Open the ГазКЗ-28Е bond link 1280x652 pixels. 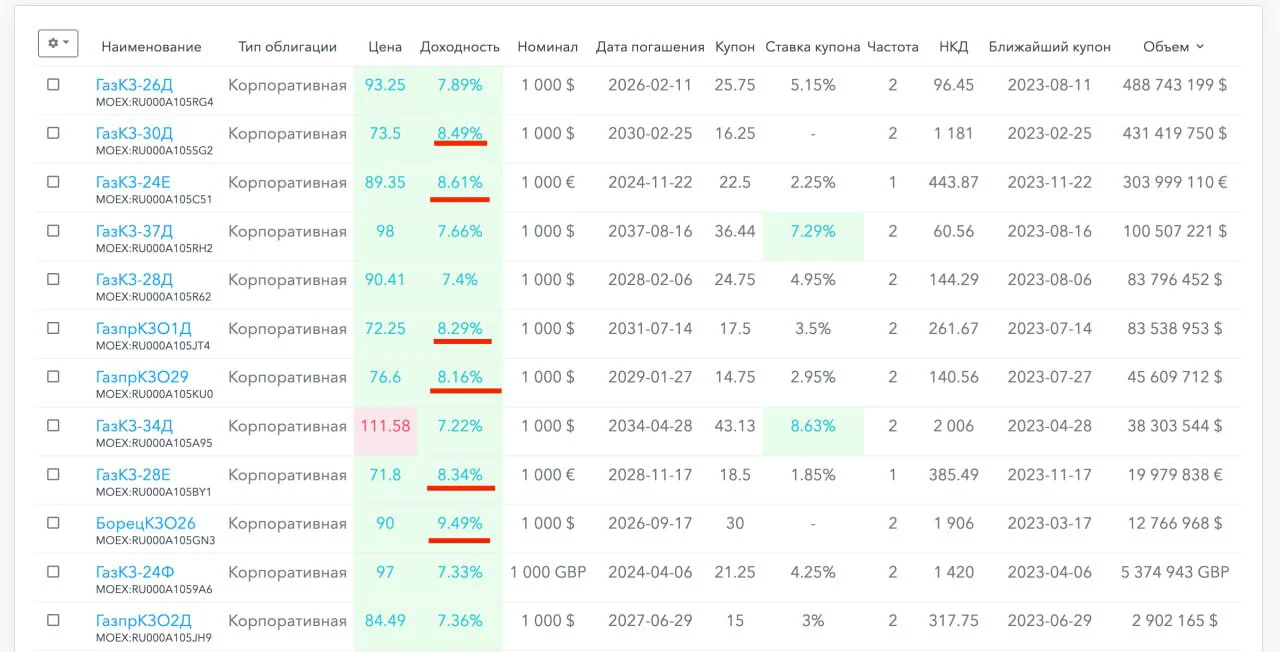(x=133, y=475)
